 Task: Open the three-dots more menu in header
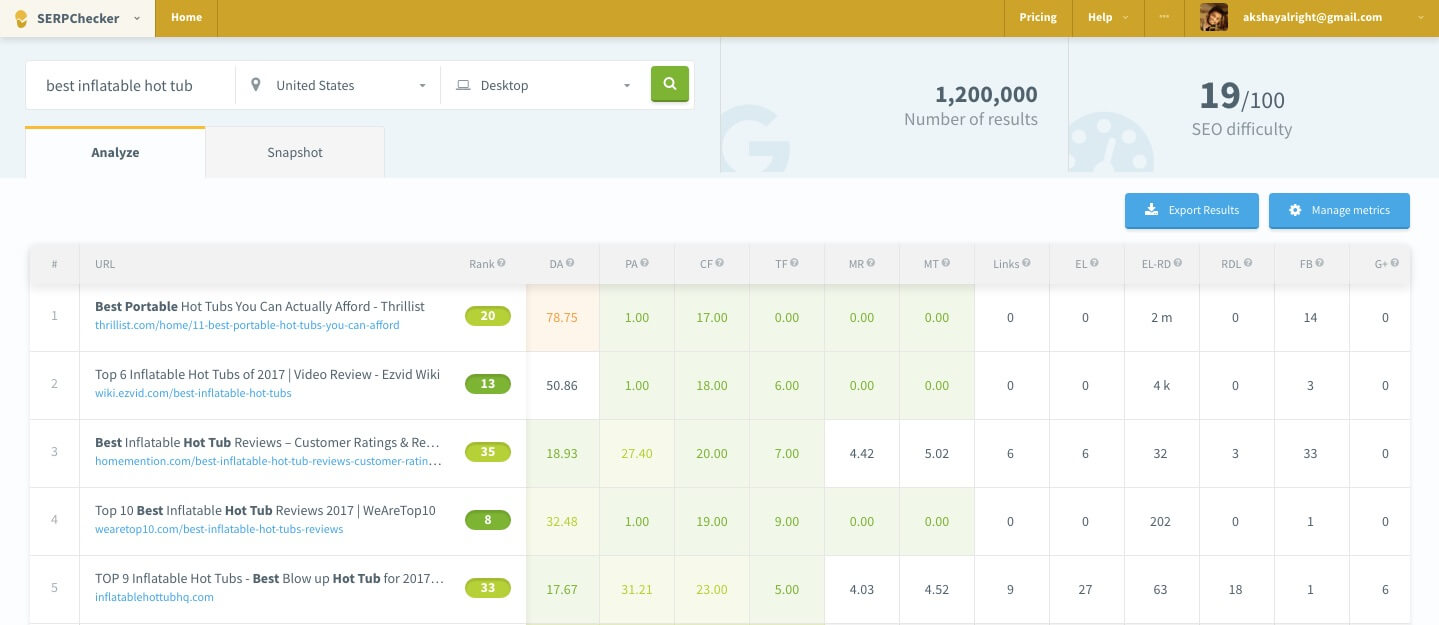(1164, 17)
